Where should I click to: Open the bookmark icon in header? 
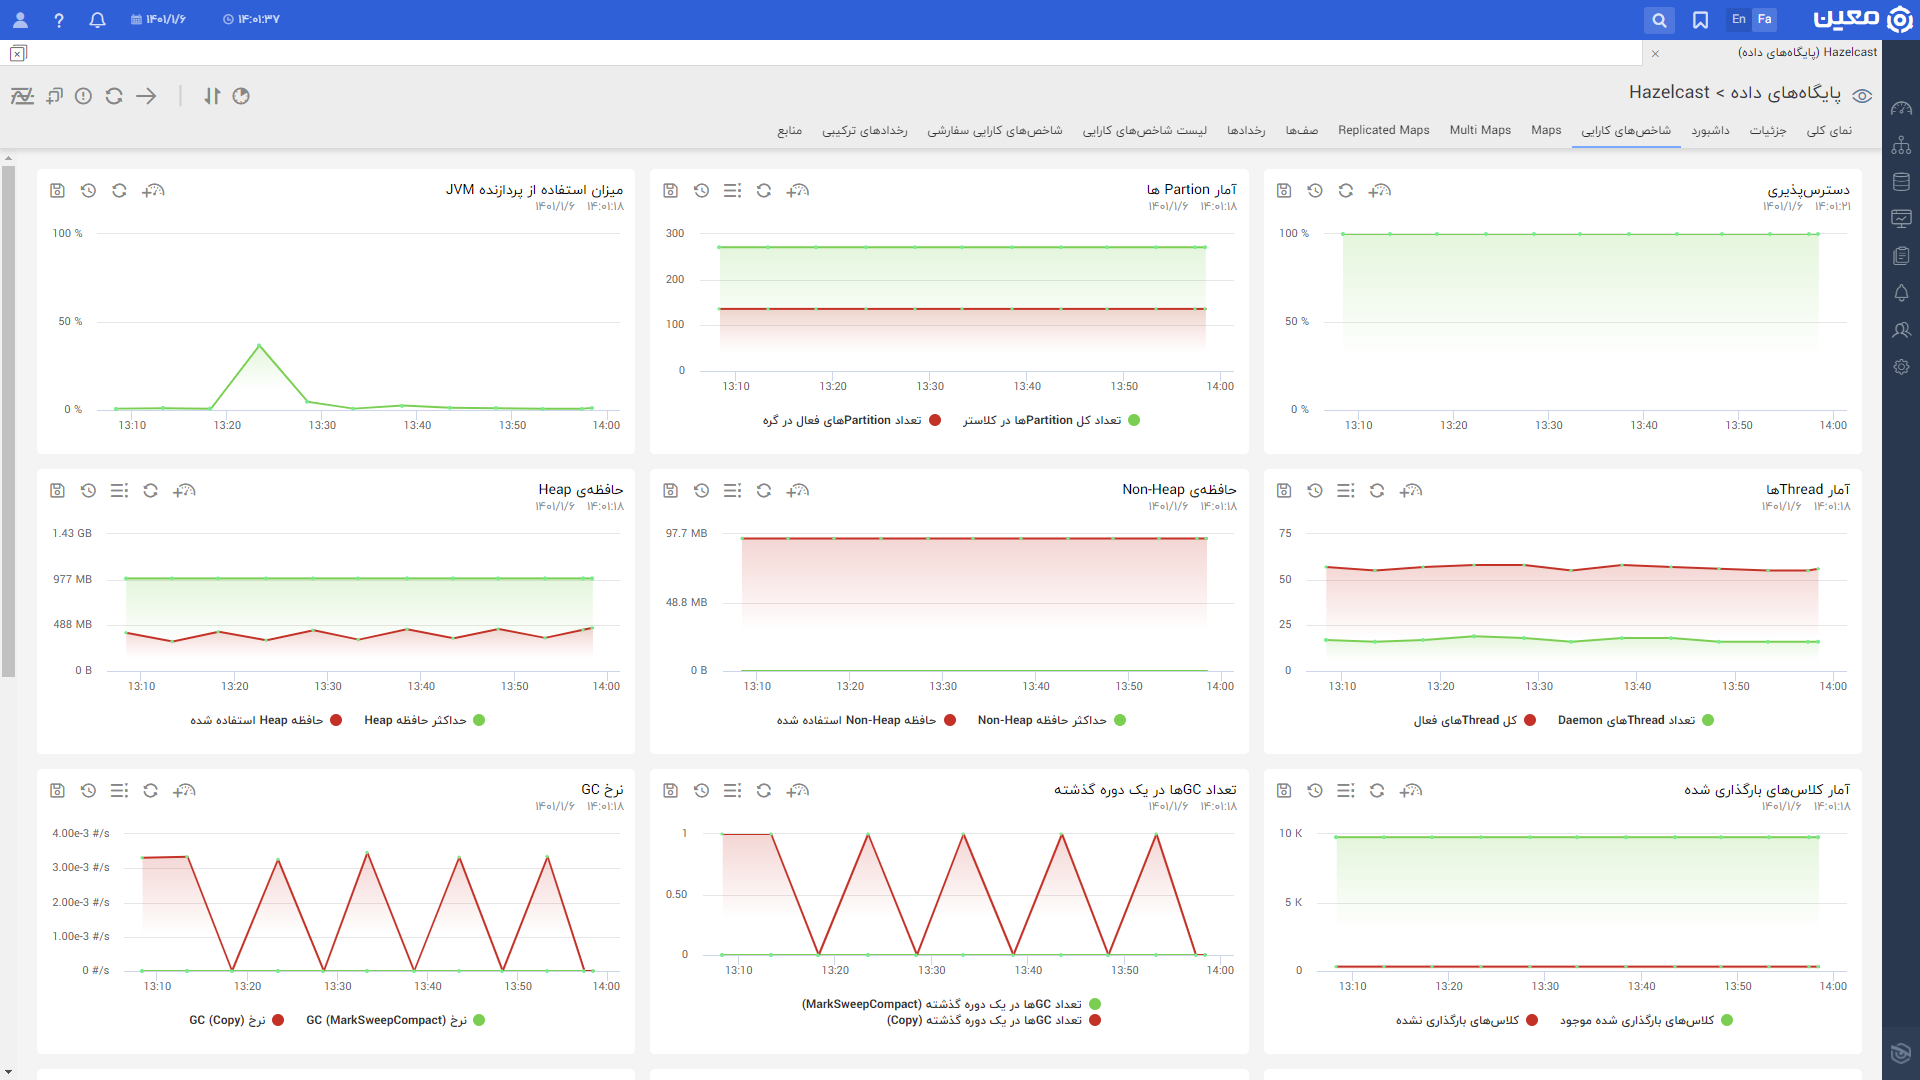coord(1700,20)
